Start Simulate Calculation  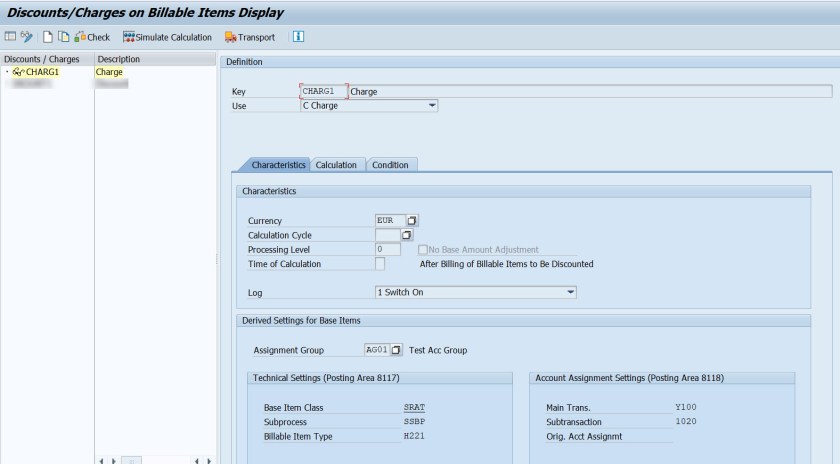pyautogui.click(x=167, y=37)
